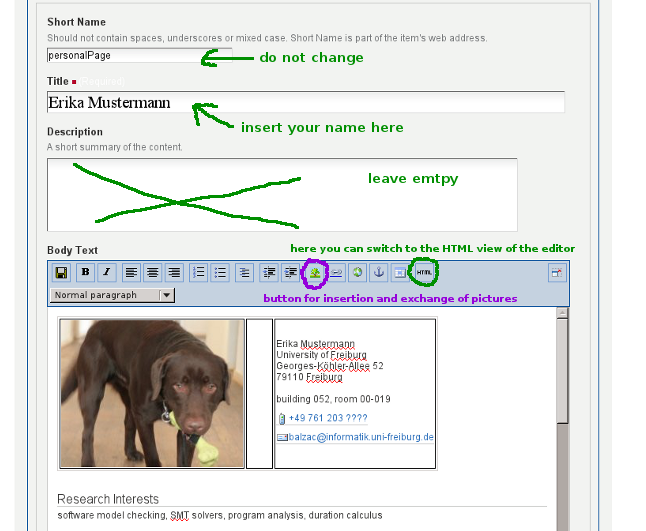Click into the Description text area

(282, 194)
